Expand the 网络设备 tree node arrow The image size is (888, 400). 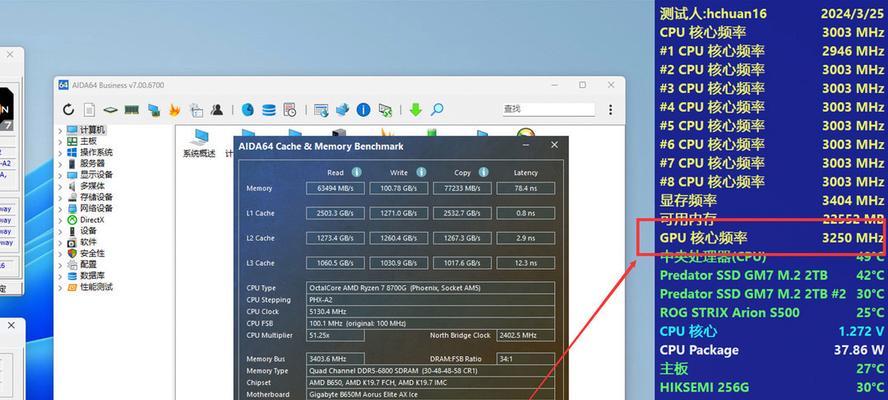click(61, 208)
